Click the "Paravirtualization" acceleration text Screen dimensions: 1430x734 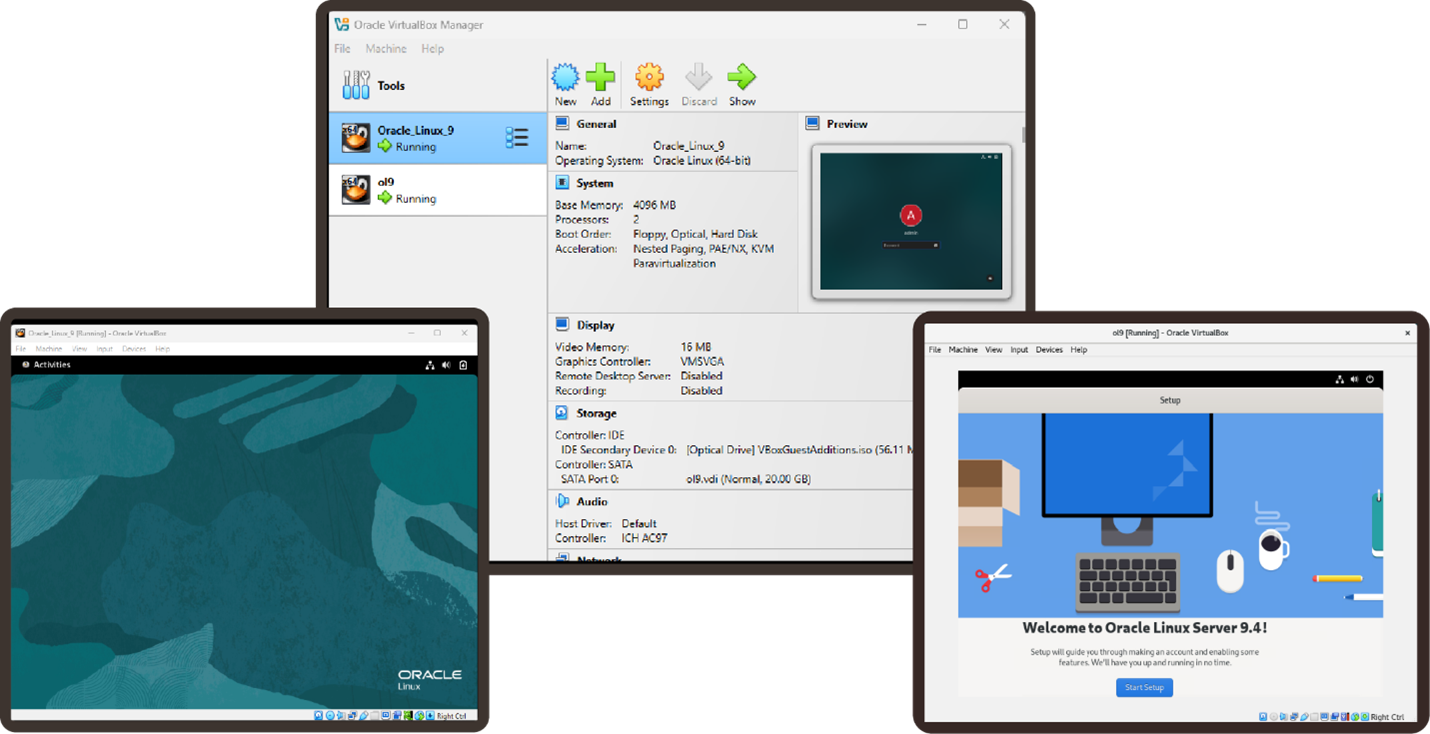tap(674, 264)
